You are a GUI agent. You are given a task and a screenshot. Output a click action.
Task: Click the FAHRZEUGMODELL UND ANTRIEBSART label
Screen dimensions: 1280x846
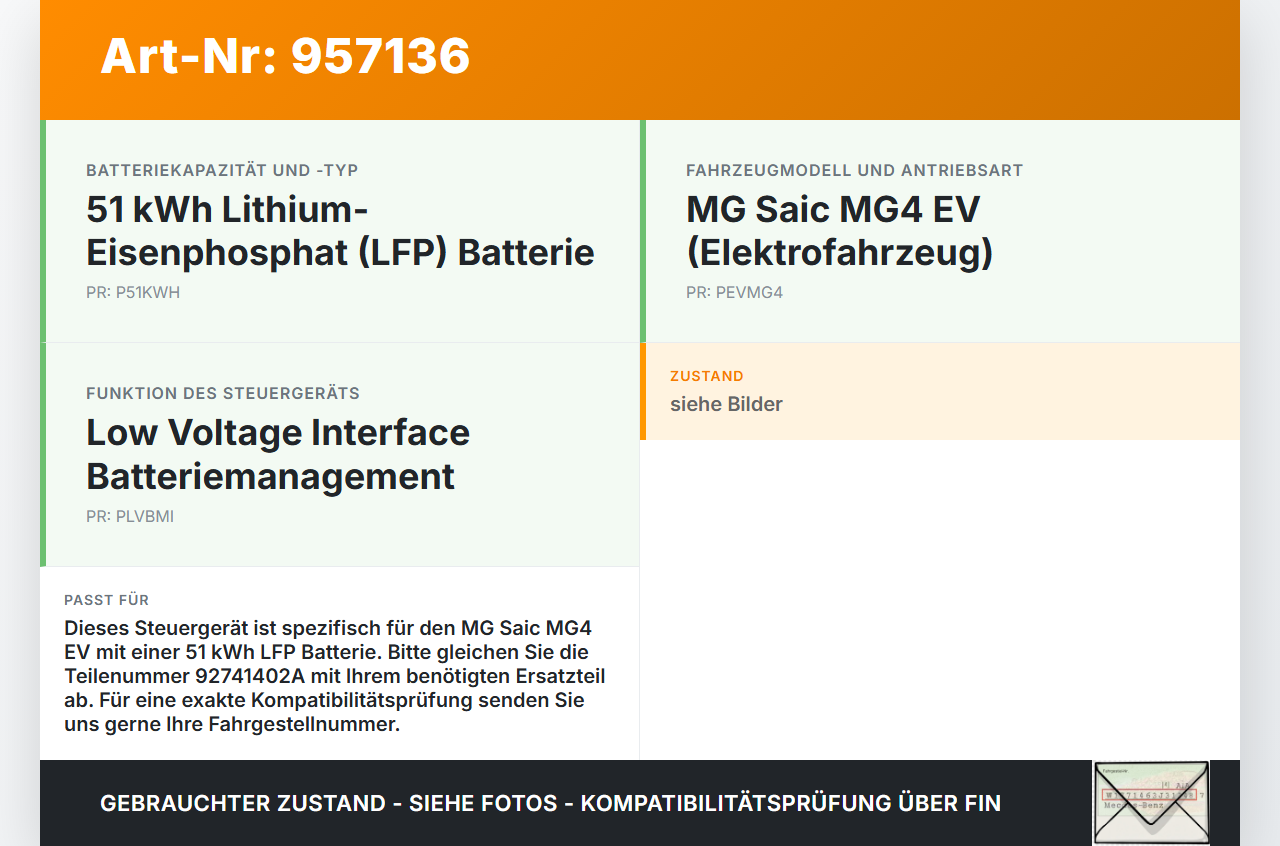pos(855,170)
